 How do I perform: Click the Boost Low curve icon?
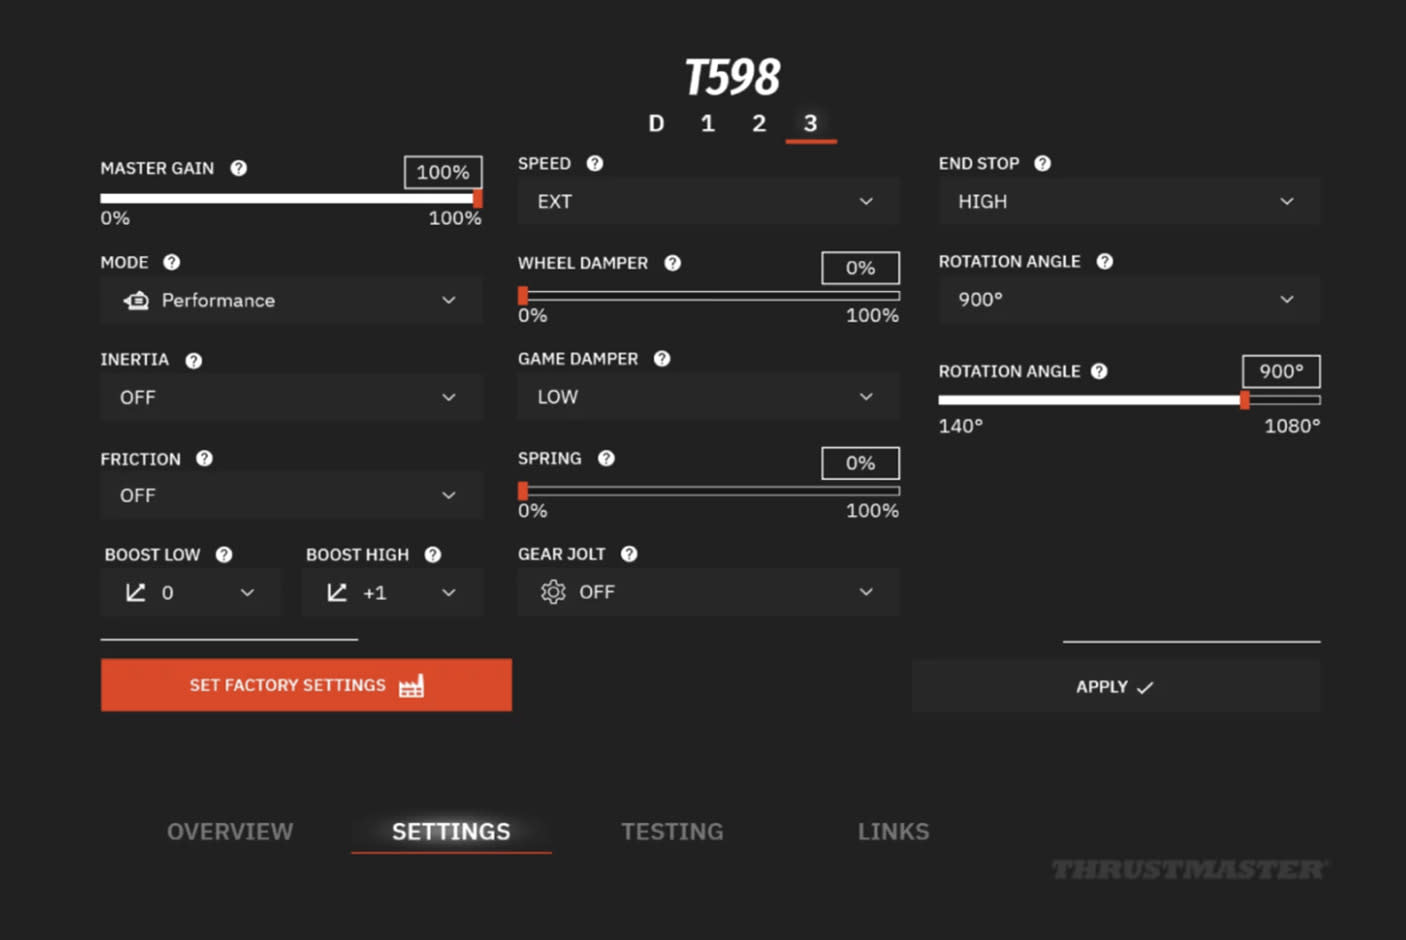click(x=135, y=593)
